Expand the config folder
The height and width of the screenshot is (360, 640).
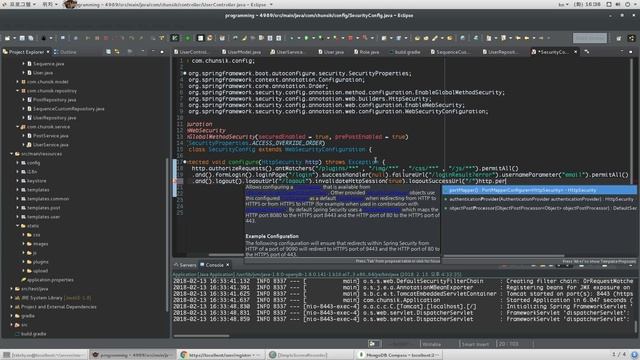pyautogui.click(x=18, y=162)
